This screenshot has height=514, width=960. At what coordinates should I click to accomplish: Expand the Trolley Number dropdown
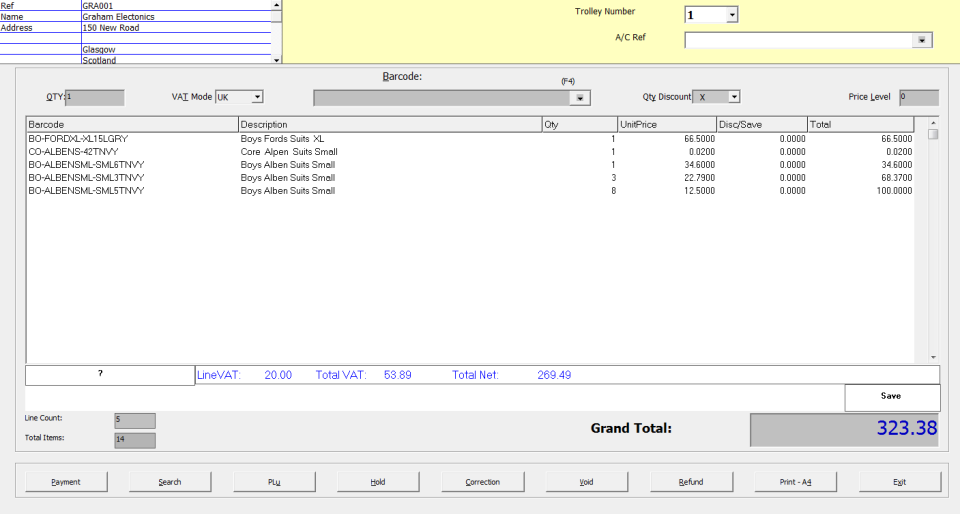point(731,15)
